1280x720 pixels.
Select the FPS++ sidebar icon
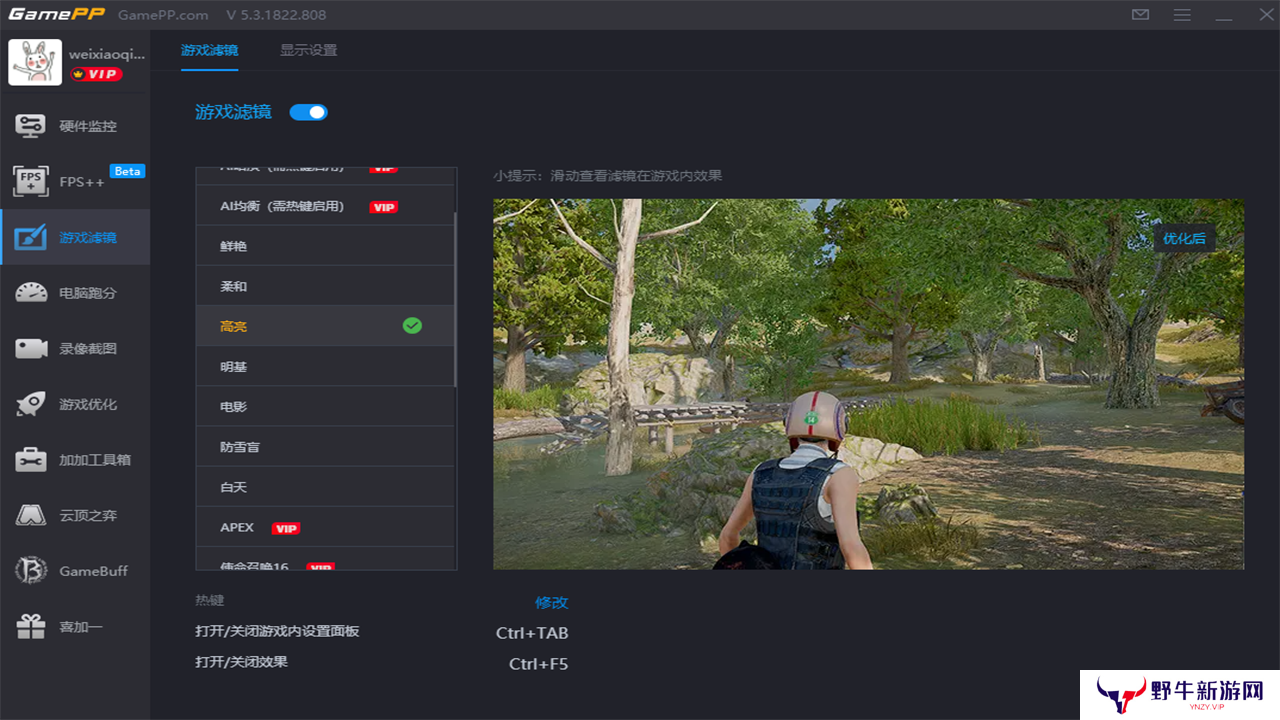31,181
